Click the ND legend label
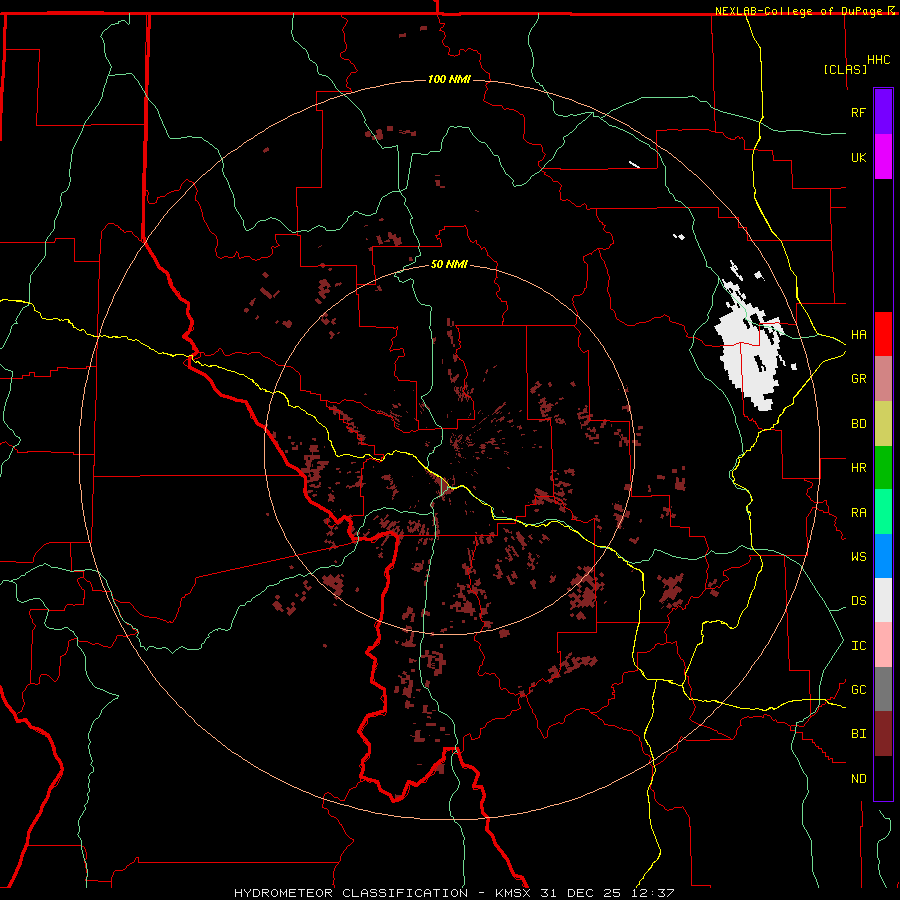Viewport: 900px width, 900px height. (x=858, y=778)
